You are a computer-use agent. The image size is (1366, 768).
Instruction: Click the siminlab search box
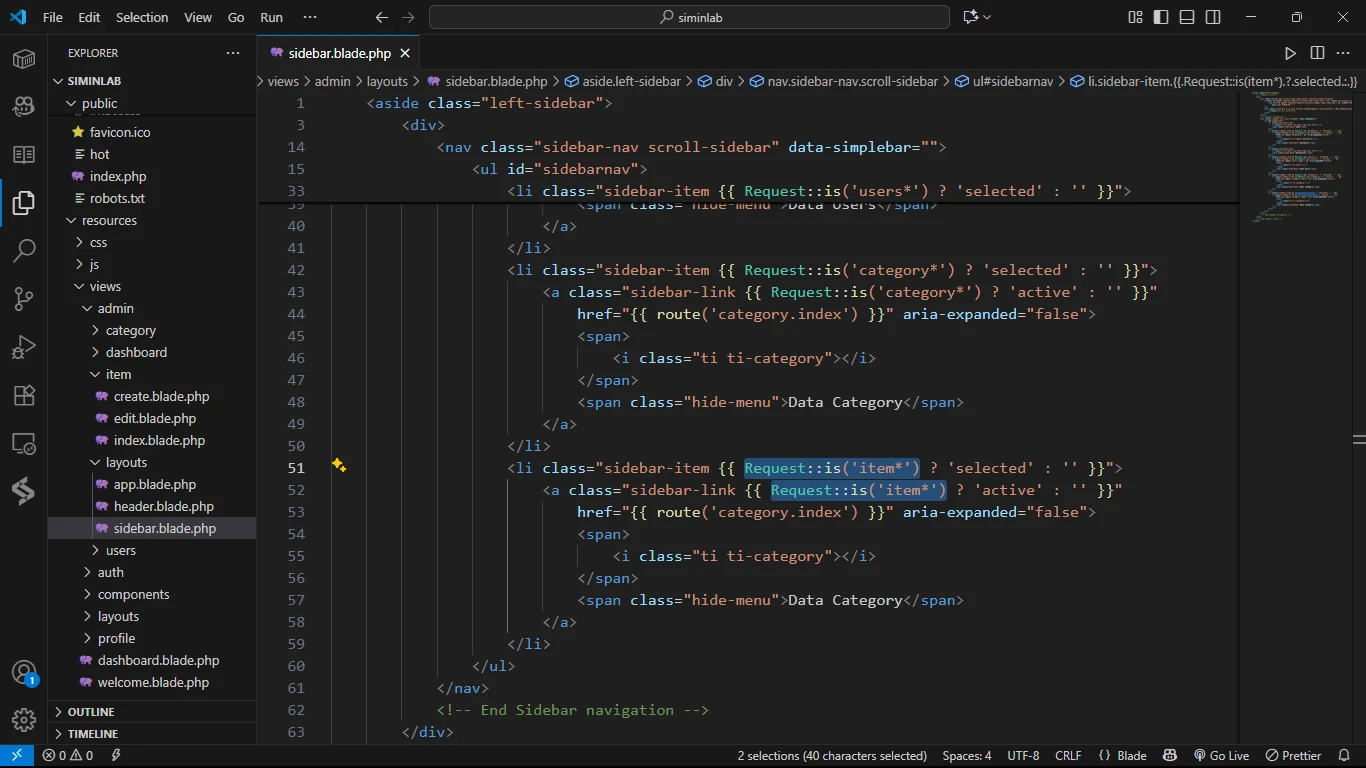pyautogui.click(x=689, y=17)
